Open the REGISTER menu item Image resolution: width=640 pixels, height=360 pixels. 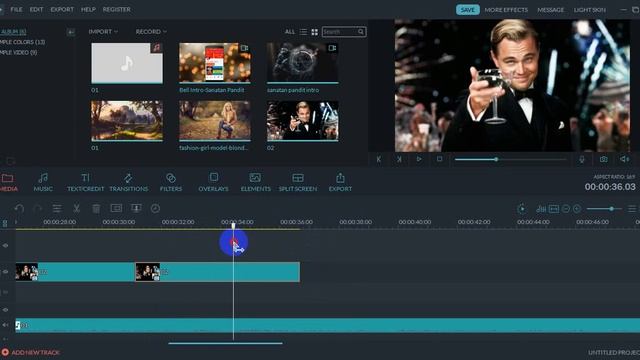(x=116, y=9)
